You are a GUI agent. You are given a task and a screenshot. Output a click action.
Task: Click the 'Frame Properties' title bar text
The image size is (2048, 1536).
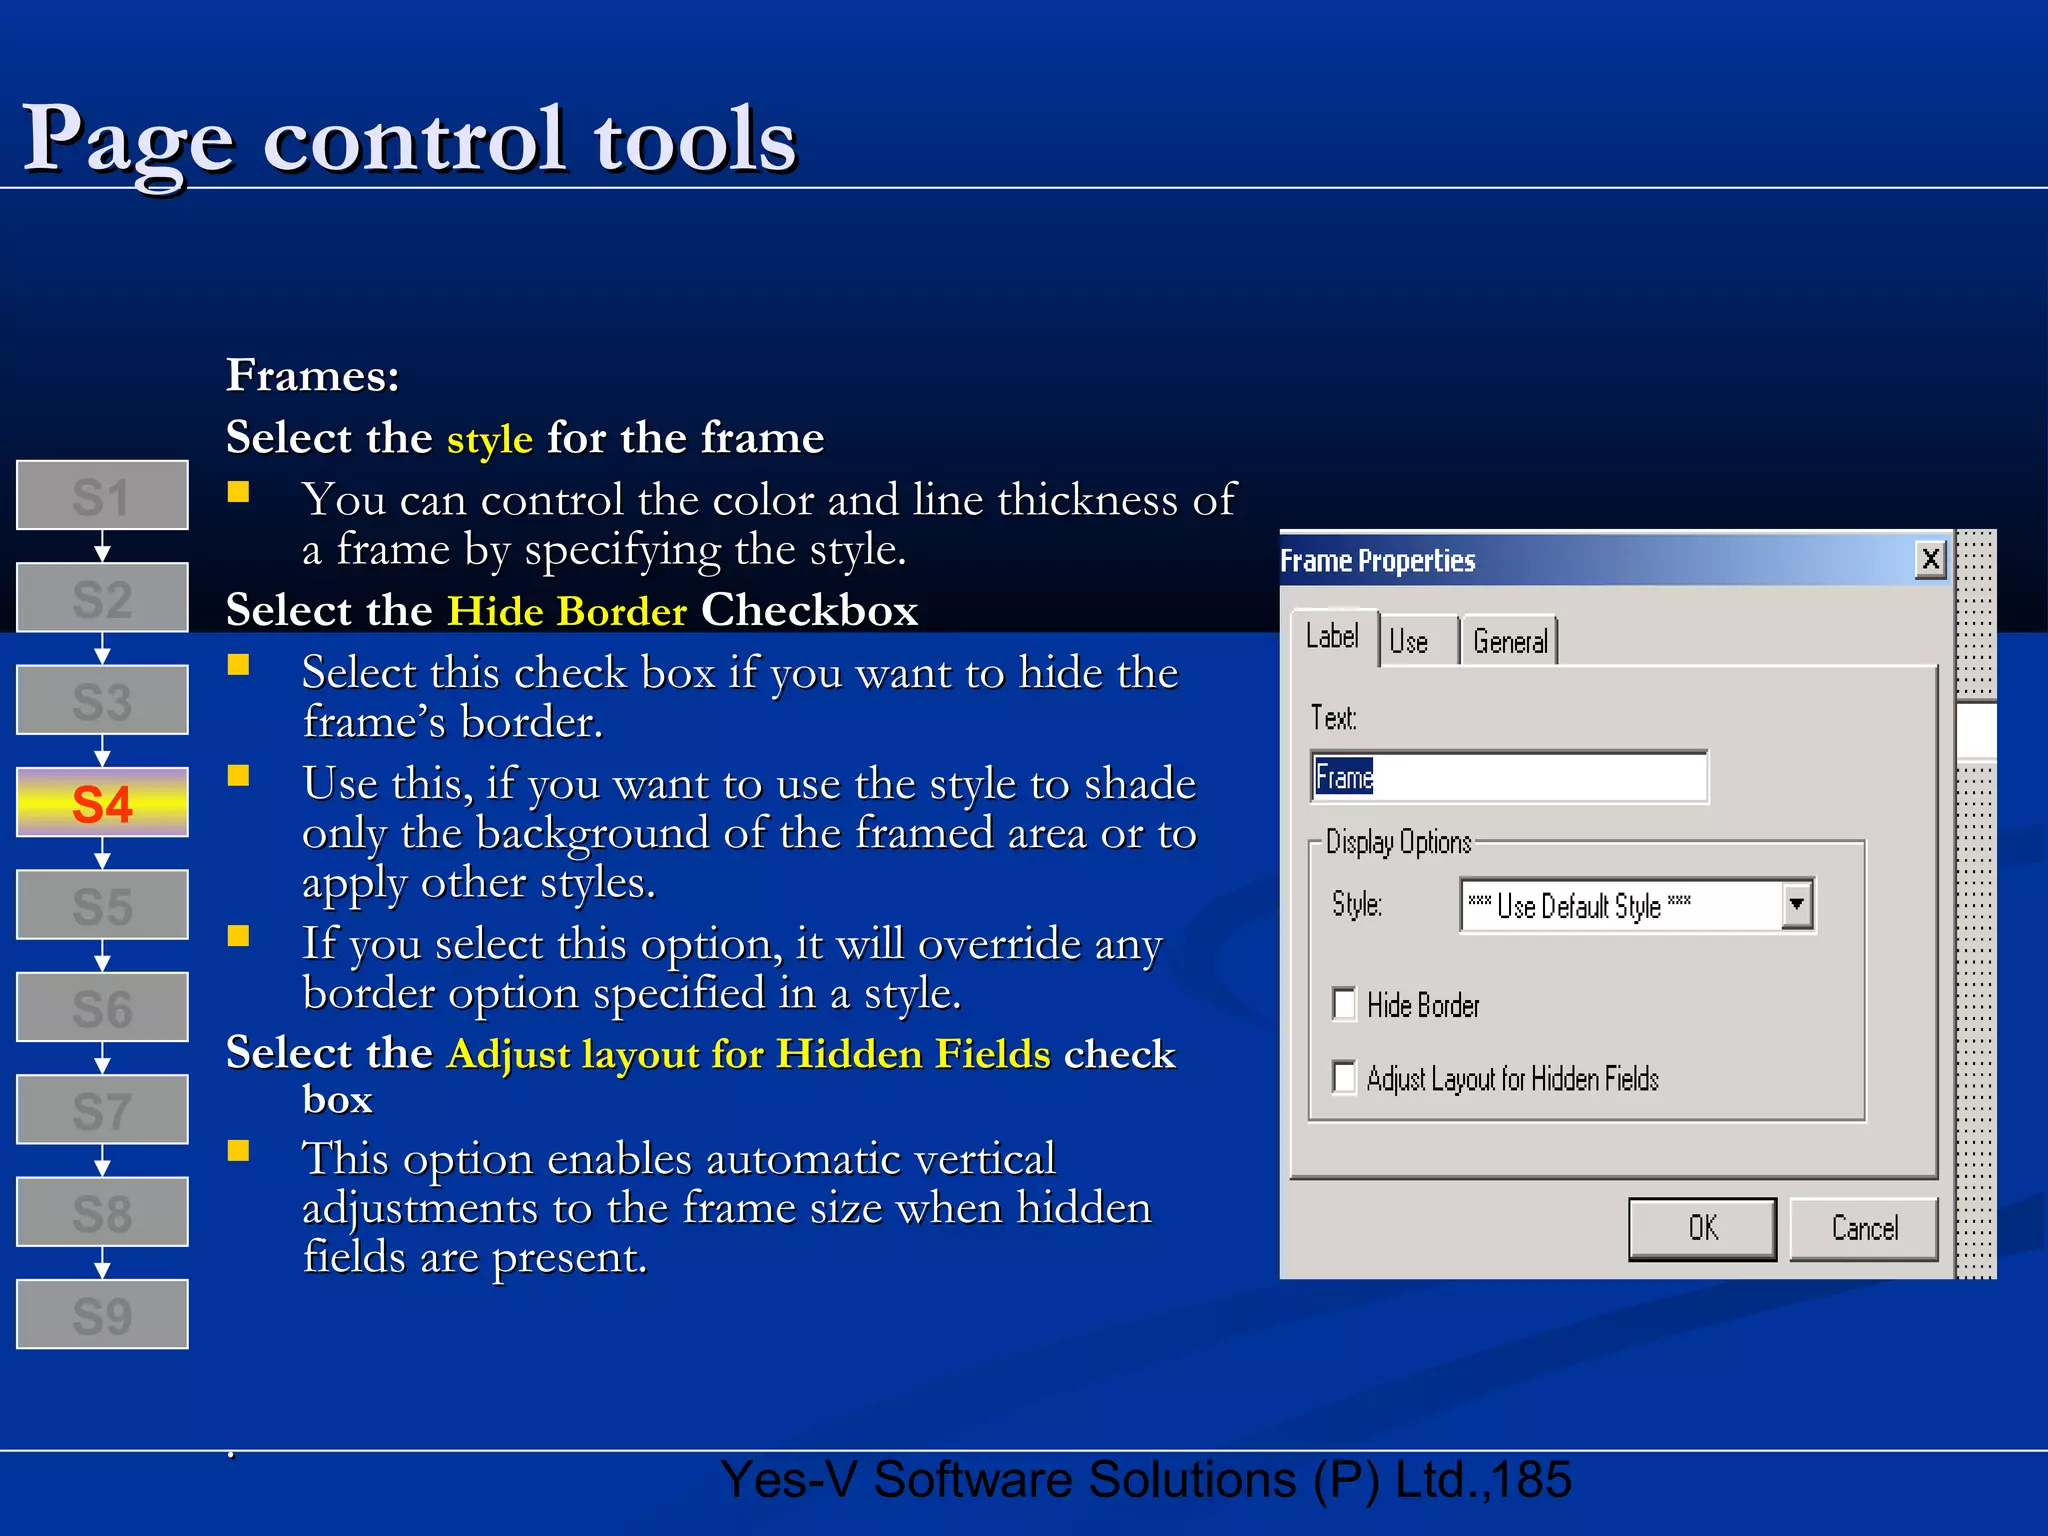pyautogui.click(x=1377, y=561)
